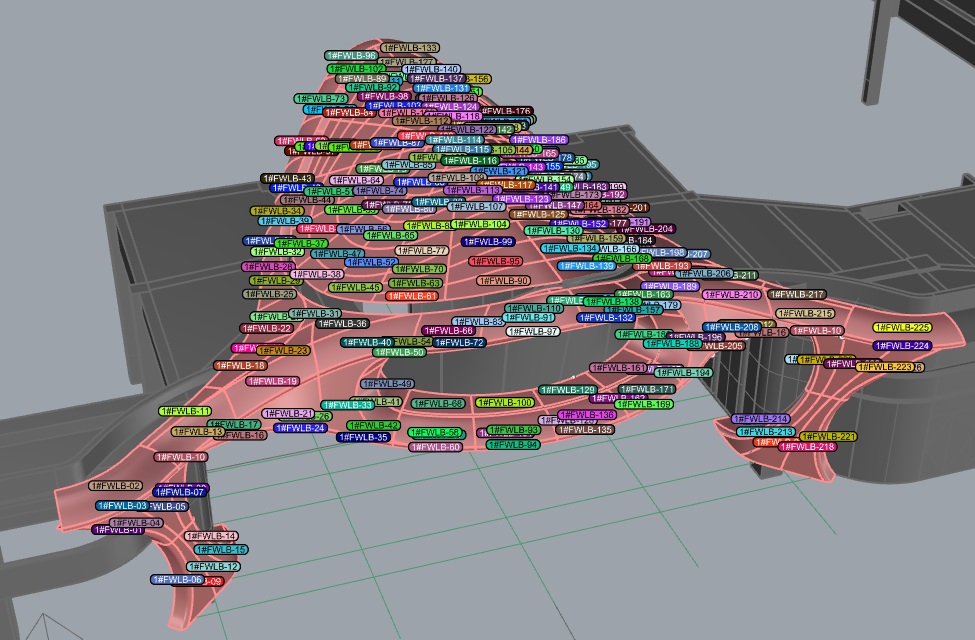Select the dark blue 1#FWLB-07 tag
Image resolution: width=975 pixels, height=640 pixels.
click(x=181, y=492)
